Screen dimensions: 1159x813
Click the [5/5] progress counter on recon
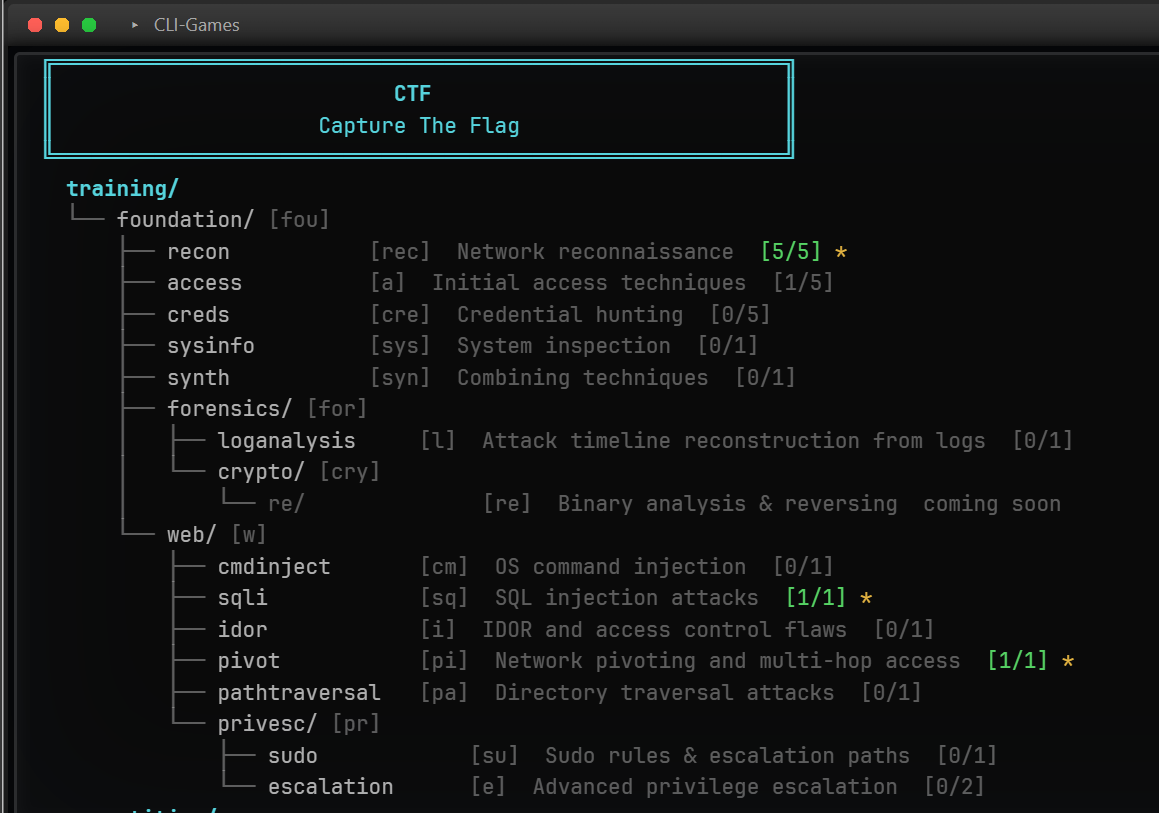pos(790,252)
